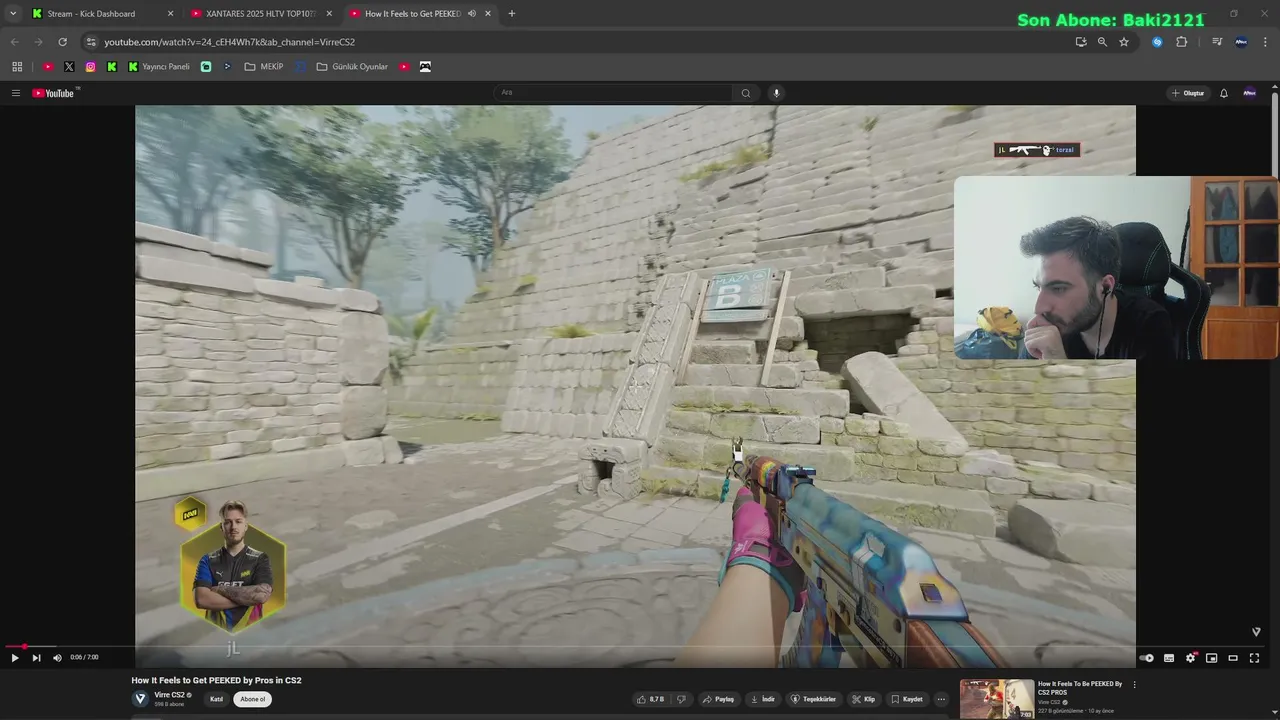Open the blue Shazam extension
The height and width of the screenshot is (720, 1280).
[x=1157, y=42]
